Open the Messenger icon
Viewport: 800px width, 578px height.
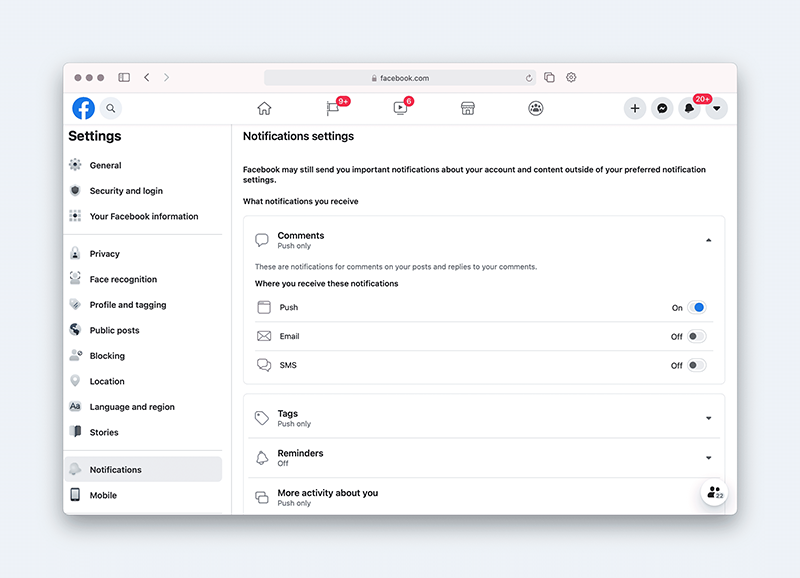(662, 108)
